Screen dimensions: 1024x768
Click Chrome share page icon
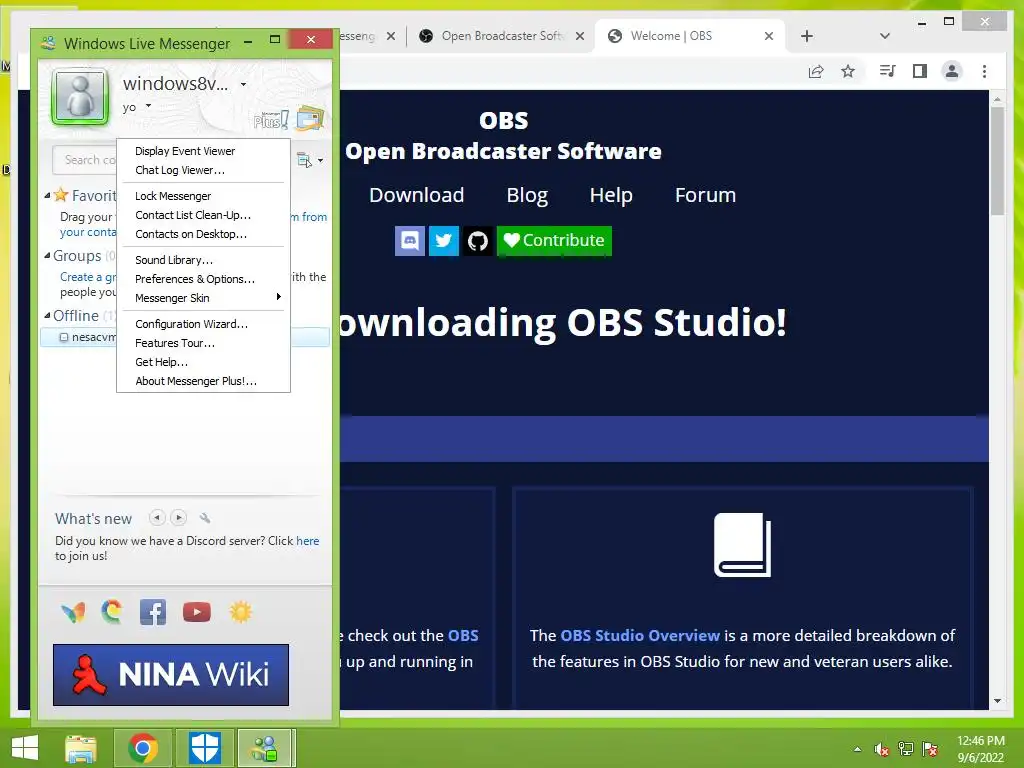816,71
